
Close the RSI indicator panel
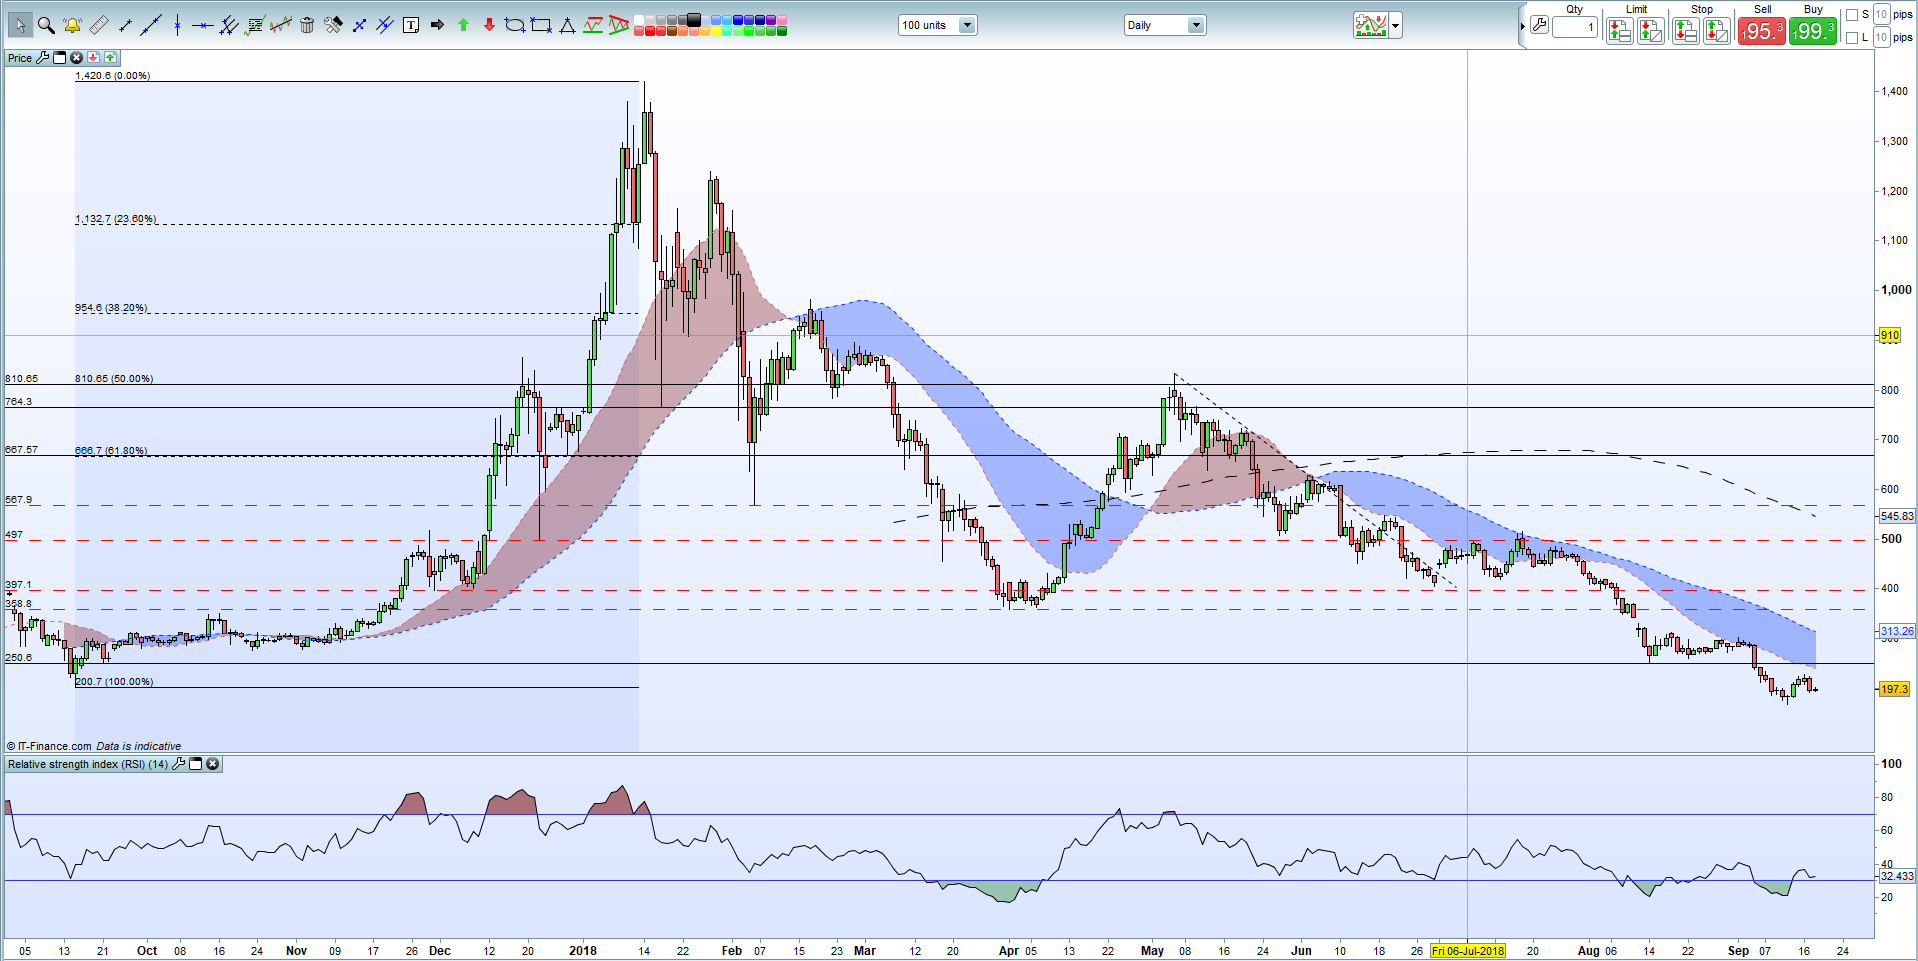pos(212,764)
